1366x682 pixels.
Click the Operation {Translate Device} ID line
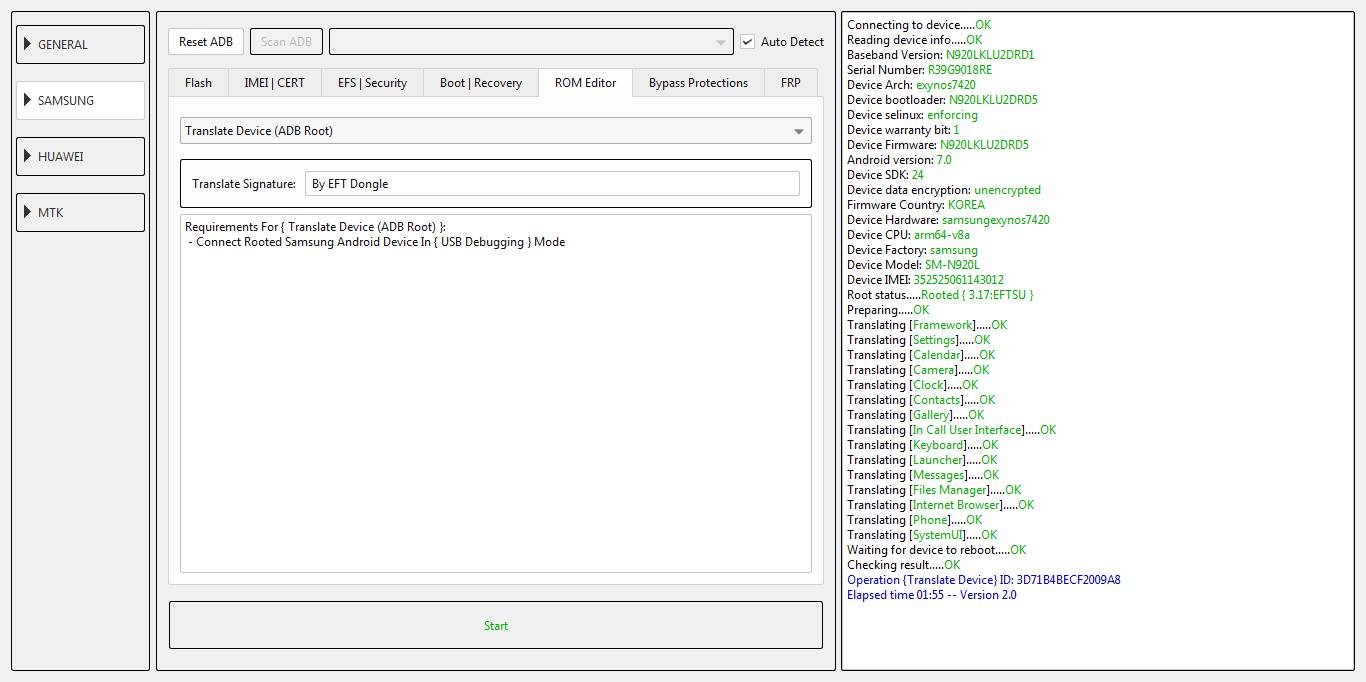click(983, 580)
